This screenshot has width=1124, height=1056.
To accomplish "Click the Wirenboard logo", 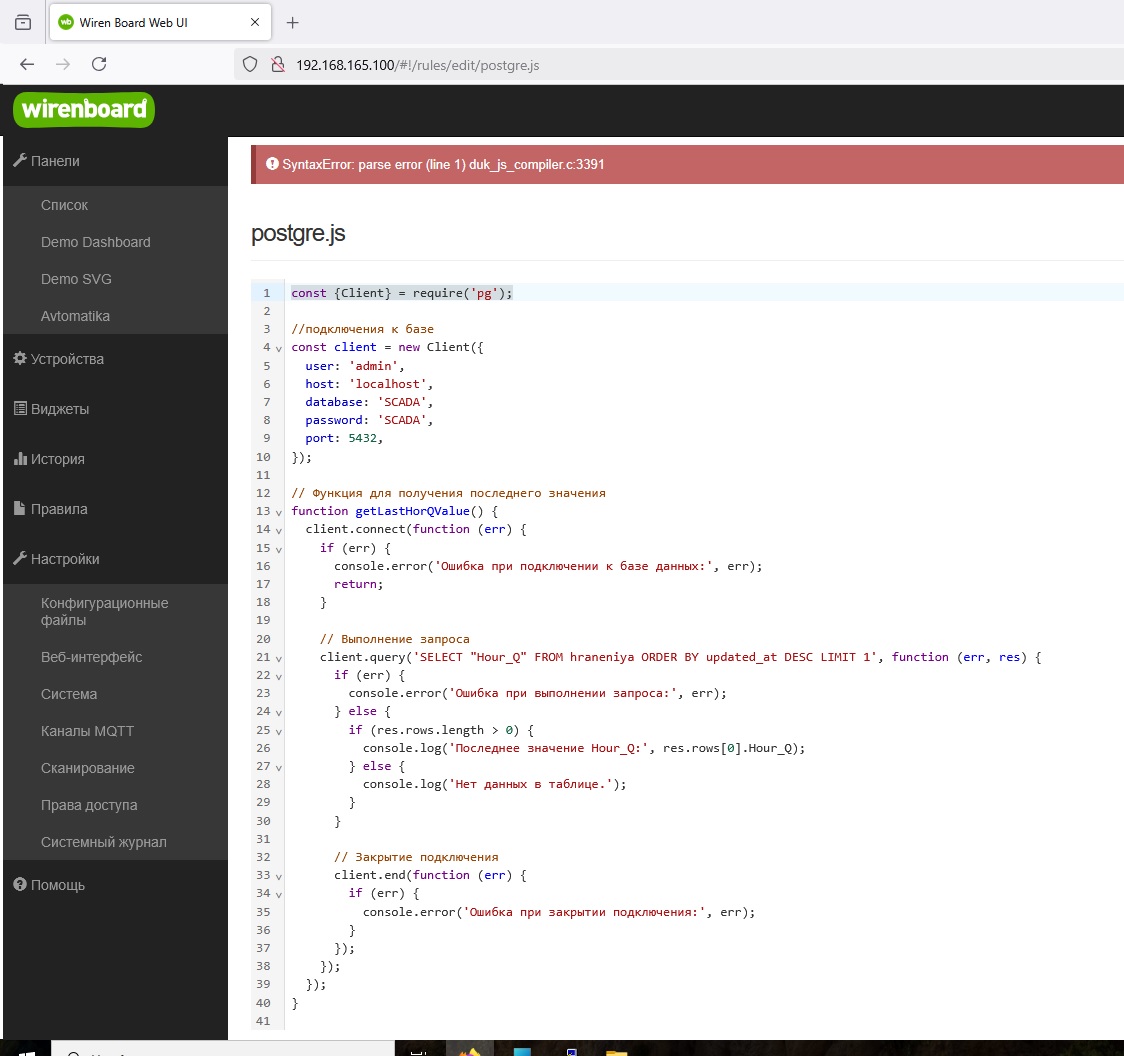I will [84, 110].
